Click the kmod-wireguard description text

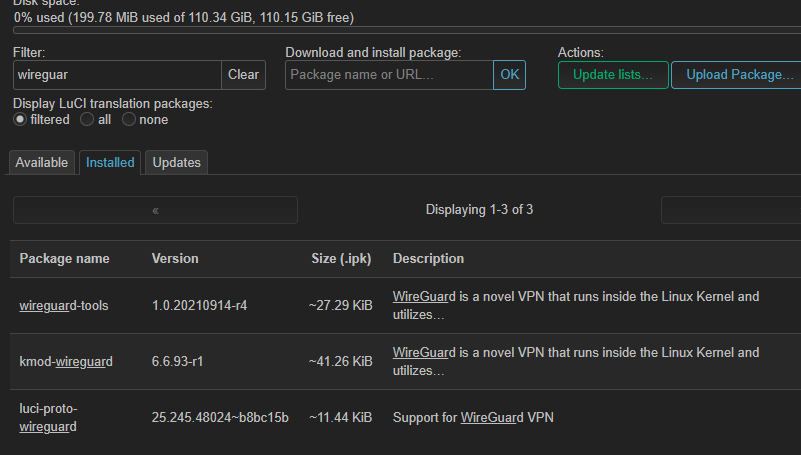click(x=576, y=362)
